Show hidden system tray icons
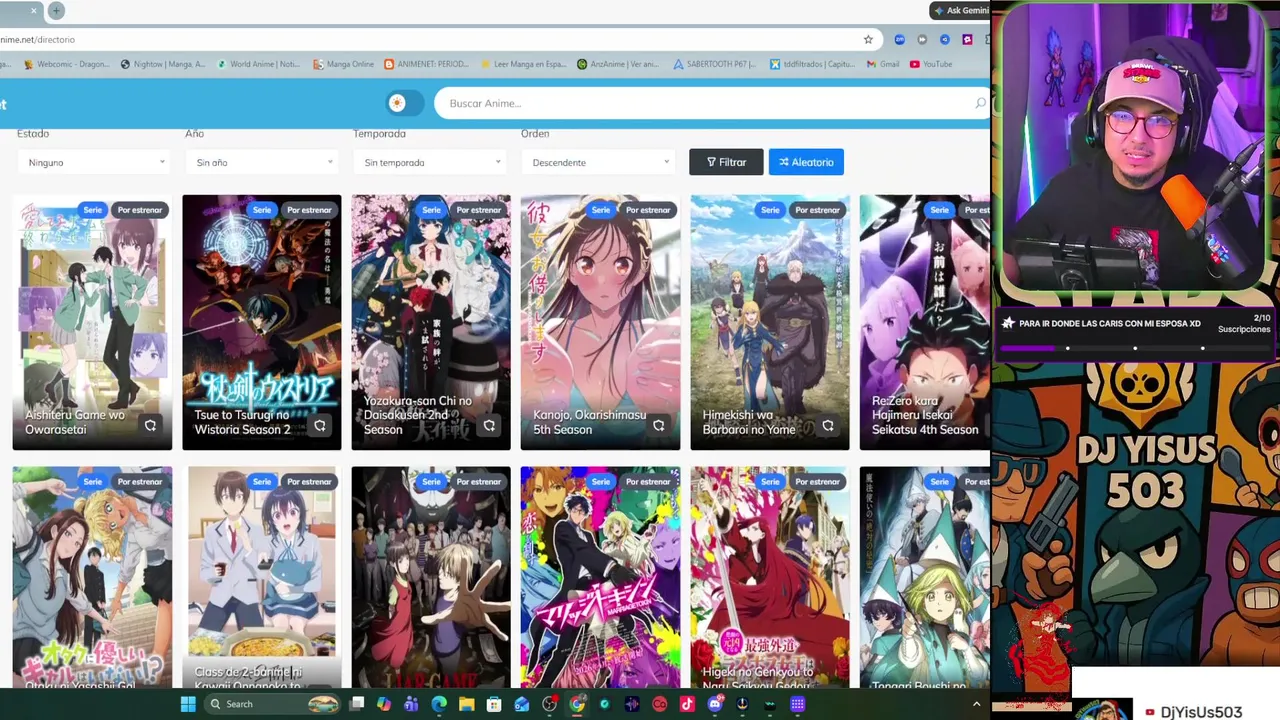This screenshot has width=1280, height=720. tap(976, 704)
